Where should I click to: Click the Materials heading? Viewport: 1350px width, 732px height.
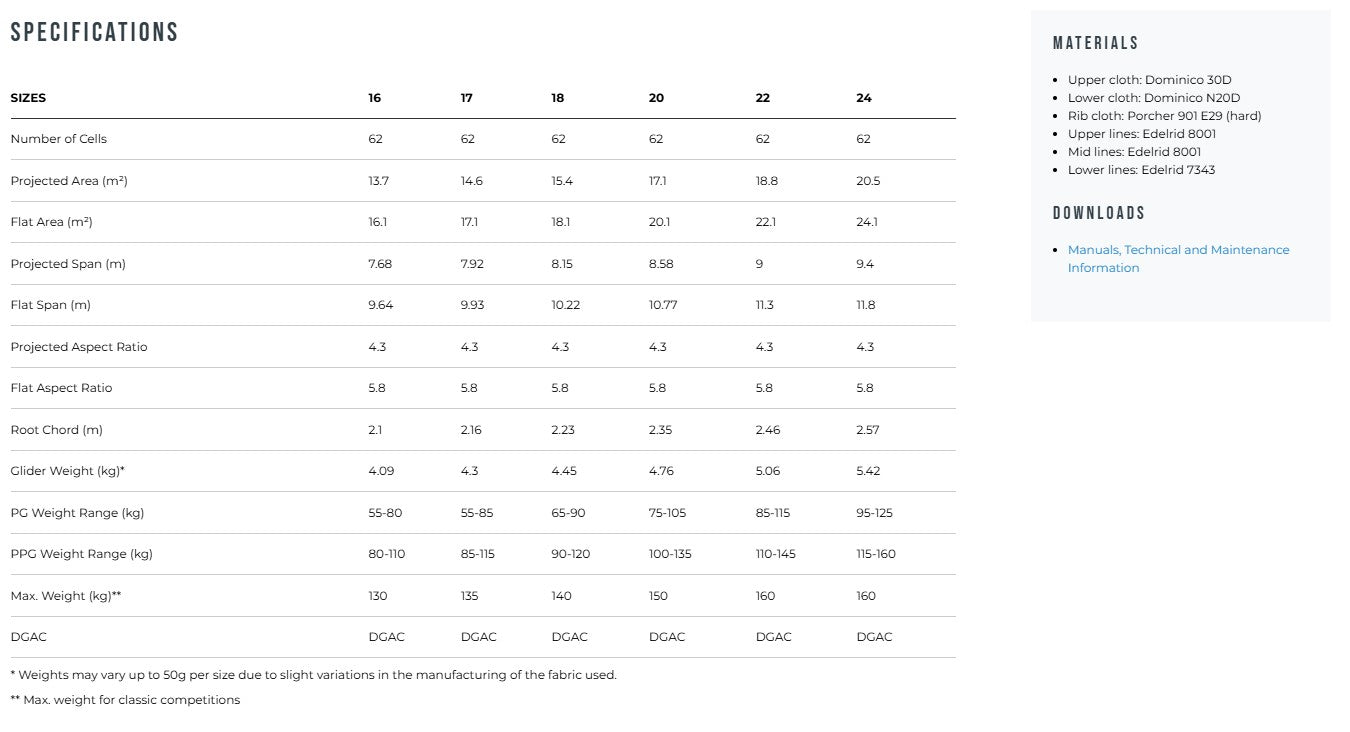tap(1096, 43)
